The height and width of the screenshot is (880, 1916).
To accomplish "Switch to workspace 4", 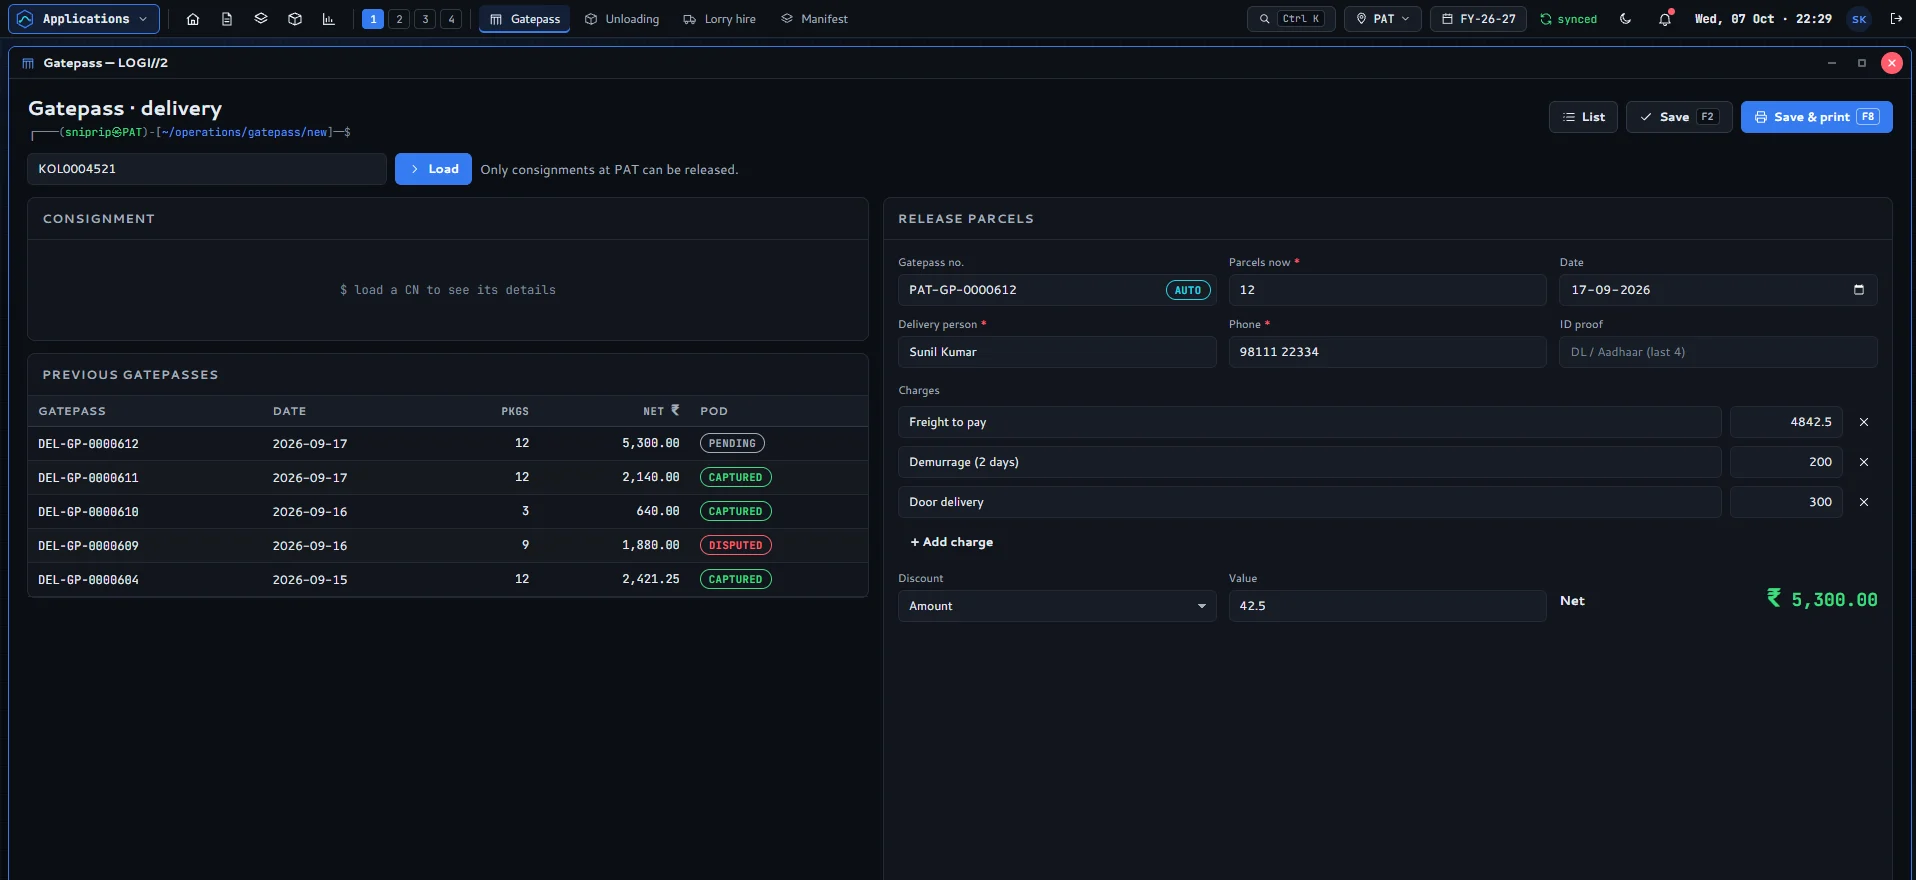I will [451, 19].
